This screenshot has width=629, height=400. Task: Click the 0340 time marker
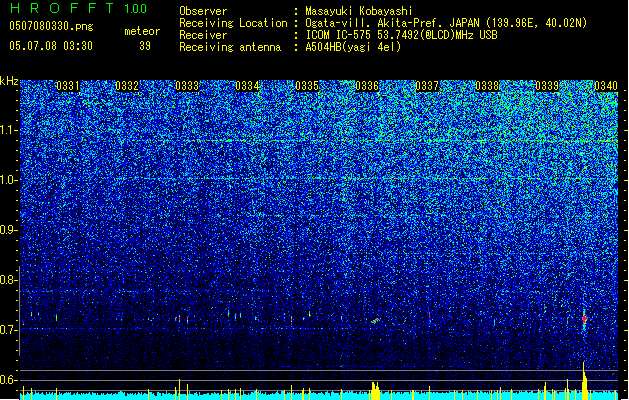pos(606,86)
